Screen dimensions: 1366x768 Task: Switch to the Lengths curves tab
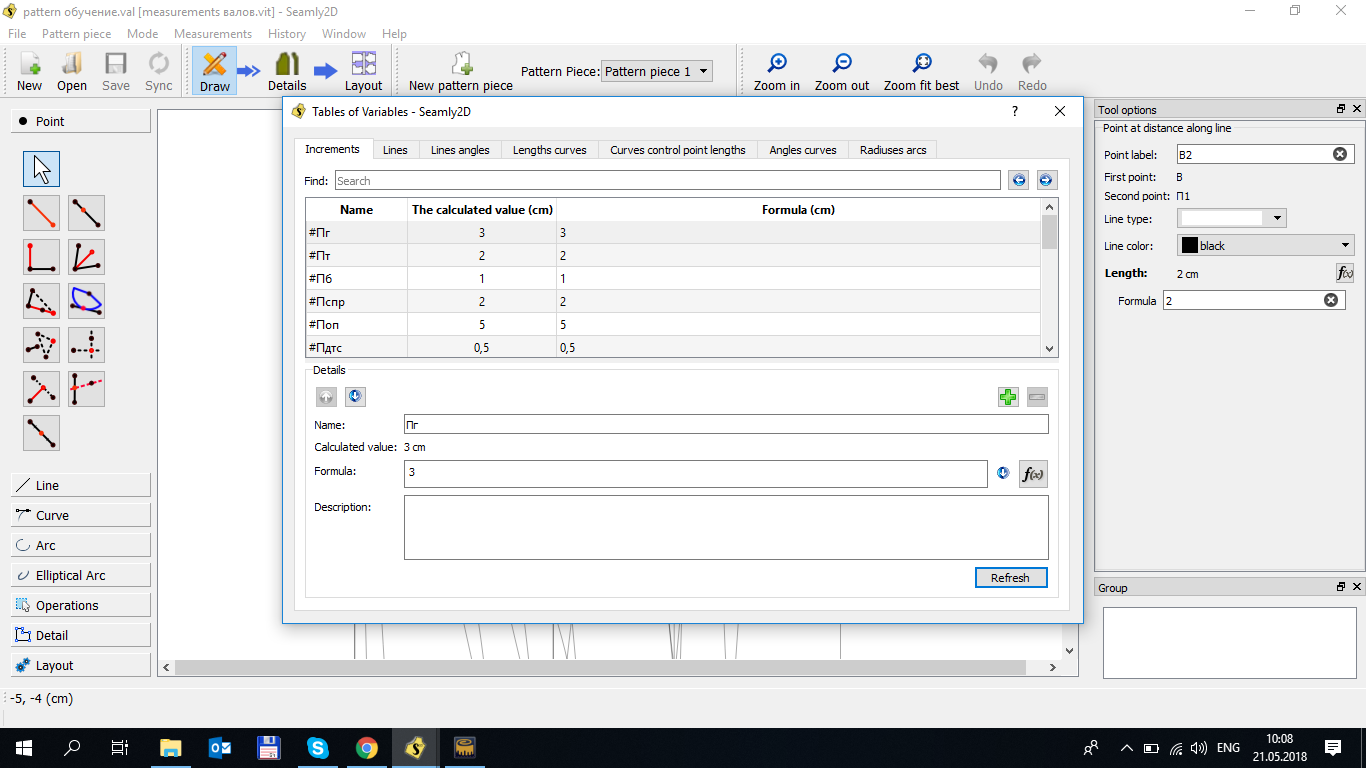pyautogui.click(x=549, y=150)
